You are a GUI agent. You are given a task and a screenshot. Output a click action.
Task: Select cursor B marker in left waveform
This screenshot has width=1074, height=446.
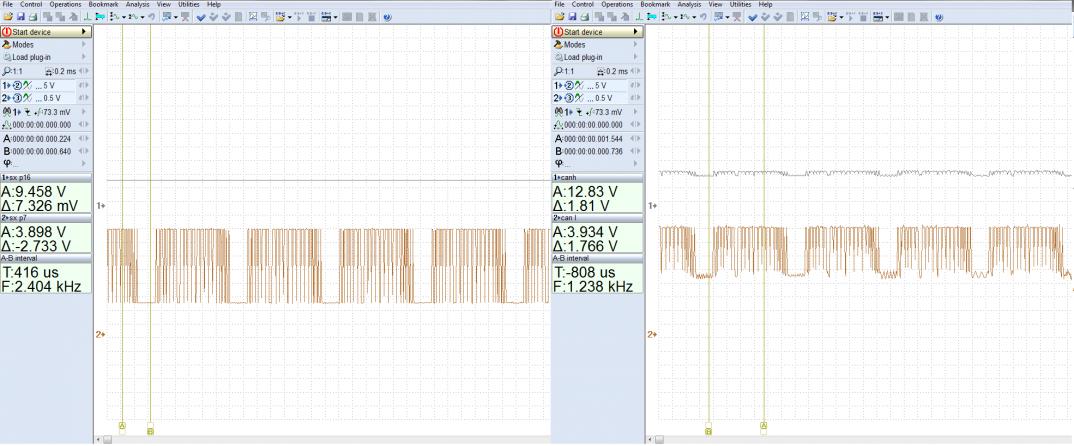(x=150, y=430)
